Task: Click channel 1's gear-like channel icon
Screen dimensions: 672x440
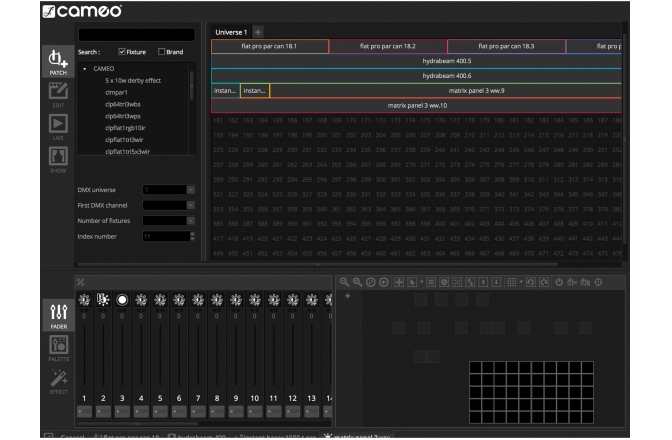Action: (x=84, y=299)
